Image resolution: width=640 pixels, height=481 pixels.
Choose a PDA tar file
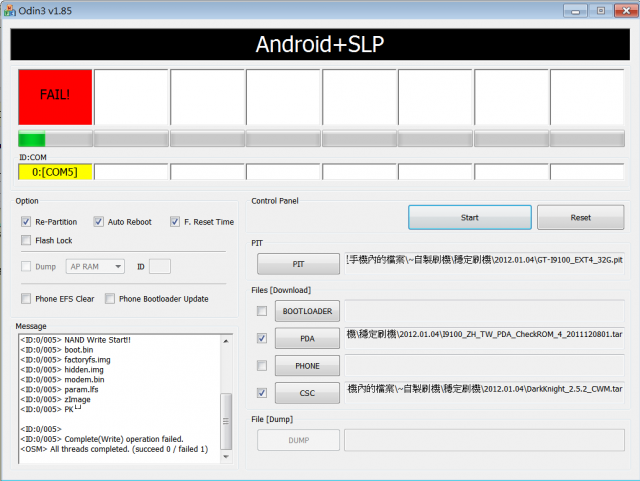(x=307, y=338)
